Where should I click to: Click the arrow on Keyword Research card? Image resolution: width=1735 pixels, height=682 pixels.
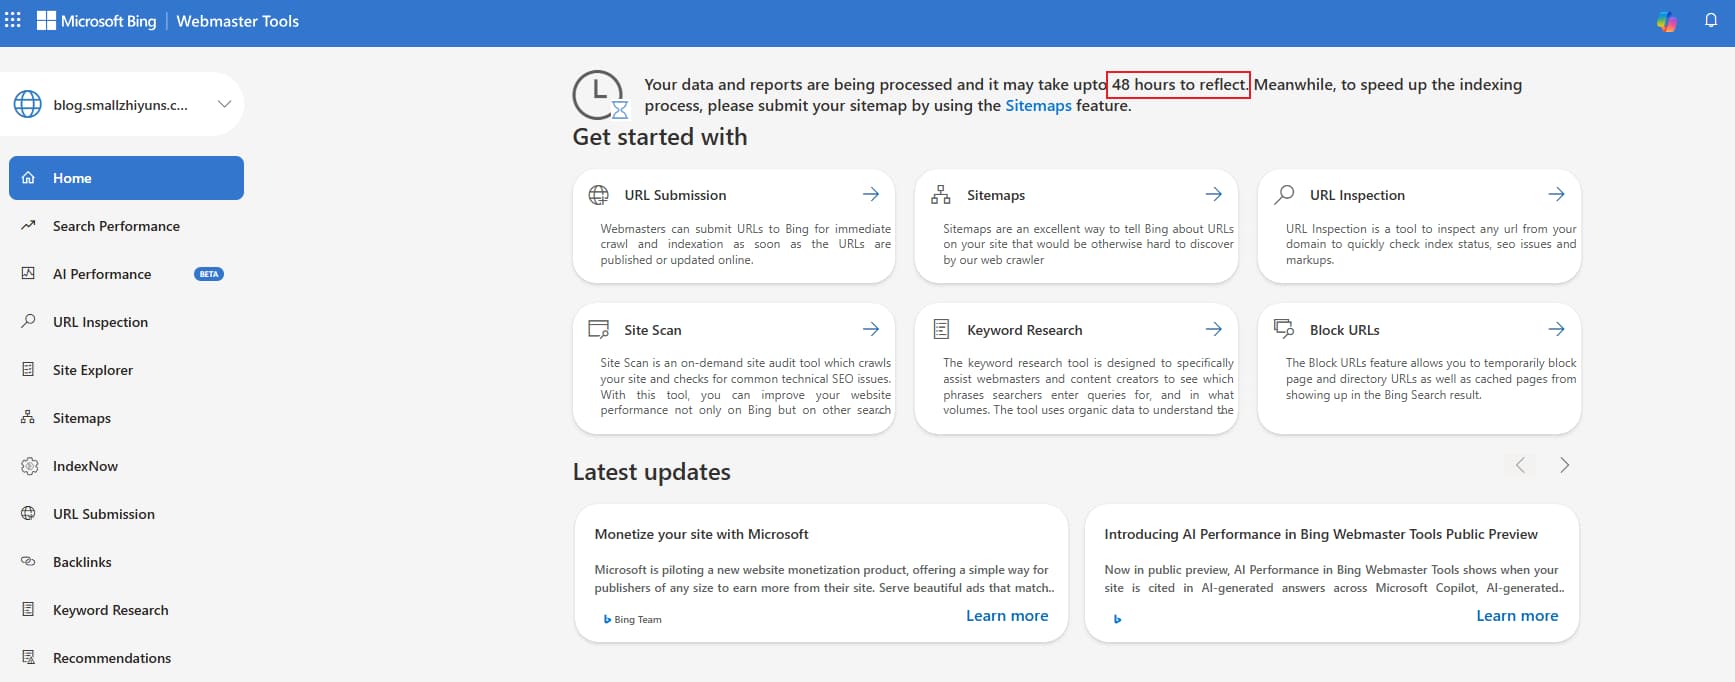1213,329
